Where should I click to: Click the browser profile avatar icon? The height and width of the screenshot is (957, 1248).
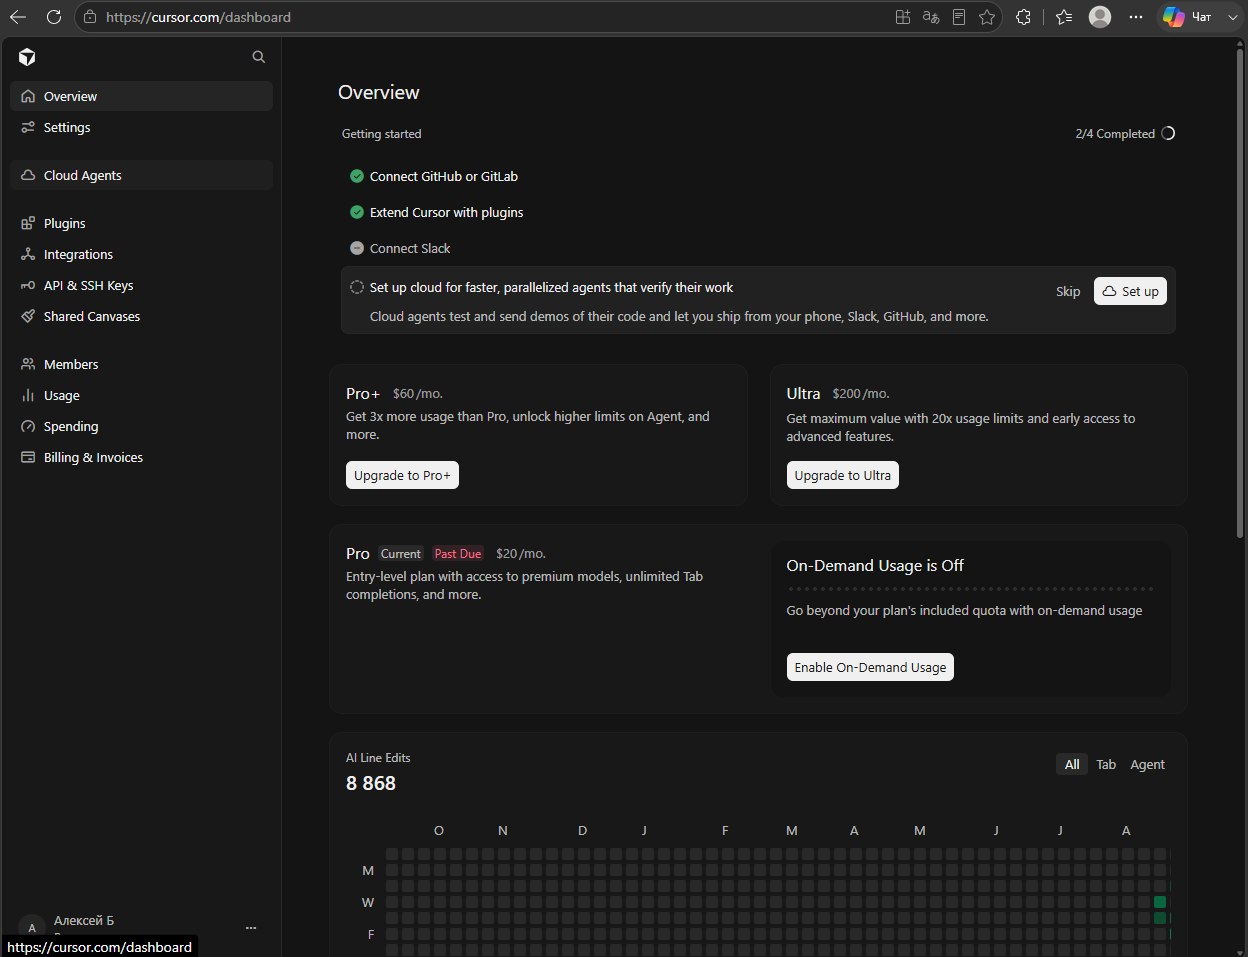1100,17
